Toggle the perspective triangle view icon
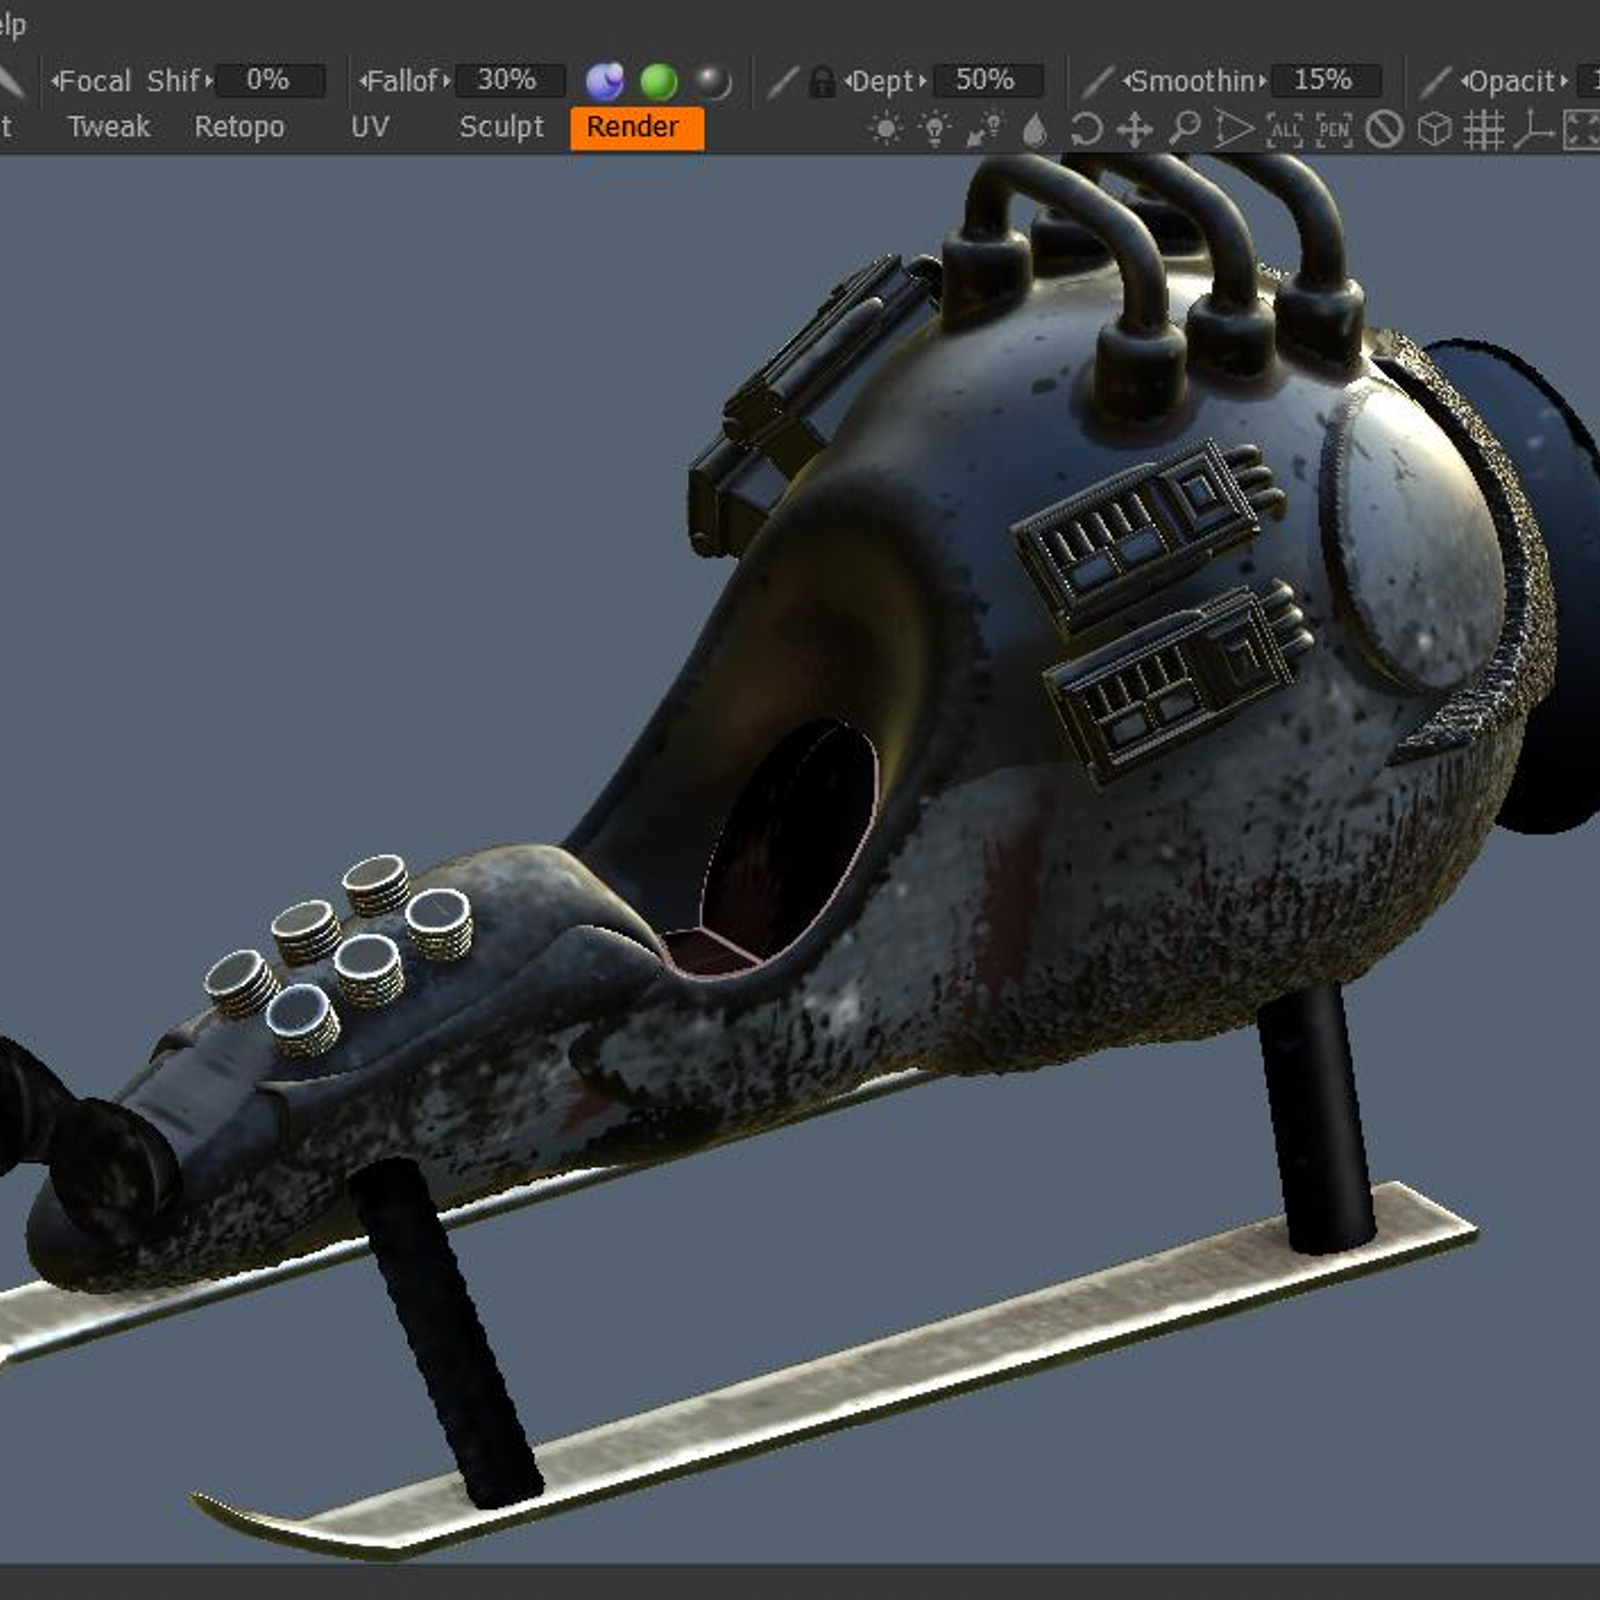Viewport: 1600px width, 1600px height. click(1234, 129)
